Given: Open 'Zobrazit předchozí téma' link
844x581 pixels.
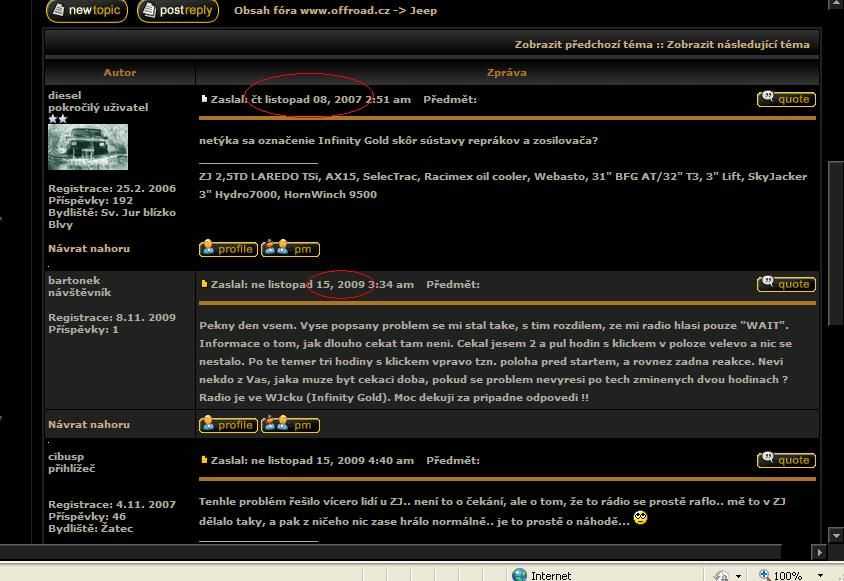Looking at the screenshot, I should (x=583, y=44).
